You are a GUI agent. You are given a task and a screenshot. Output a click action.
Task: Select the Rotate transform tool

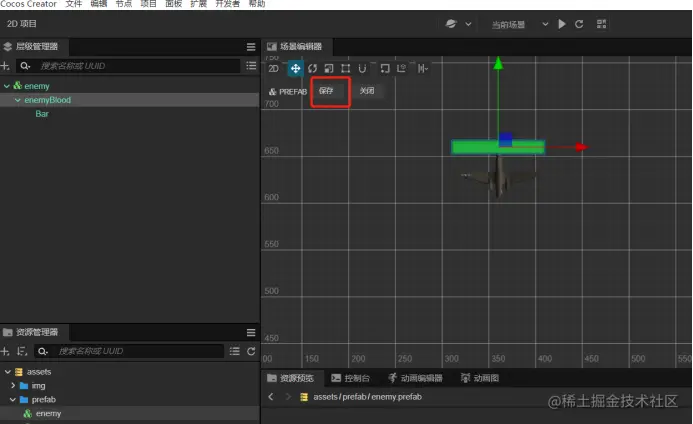tap(312, 69)
